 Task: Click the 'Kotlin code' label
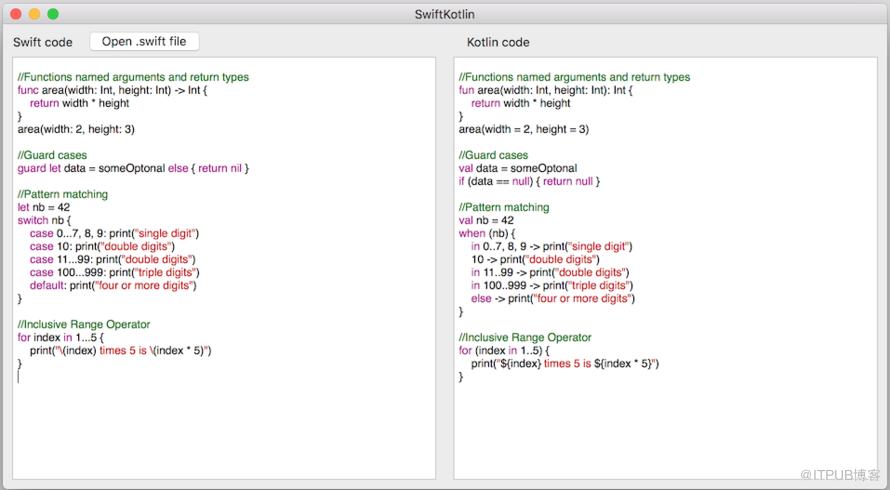pyautogui.click(x=498, y=42)
